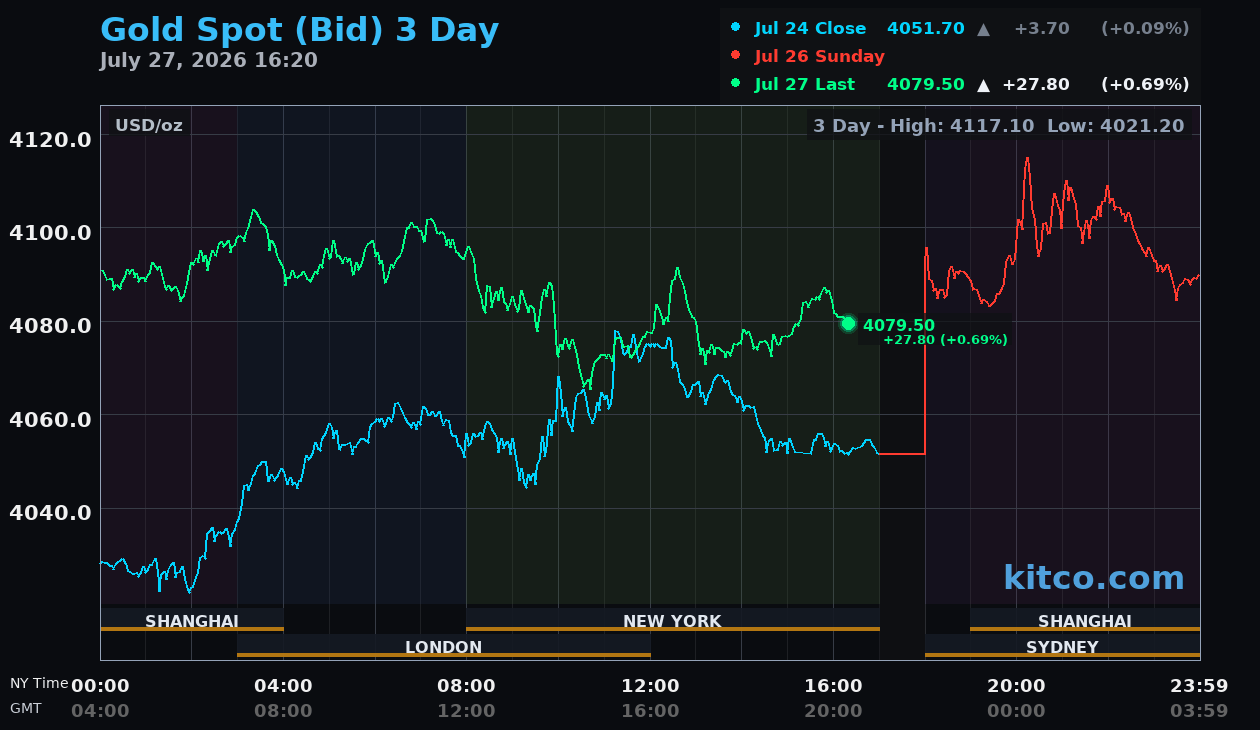
Task: Click the evening SHANGHAI session bar on the right
Action: pyautogui.click(x=1085, y=621)
